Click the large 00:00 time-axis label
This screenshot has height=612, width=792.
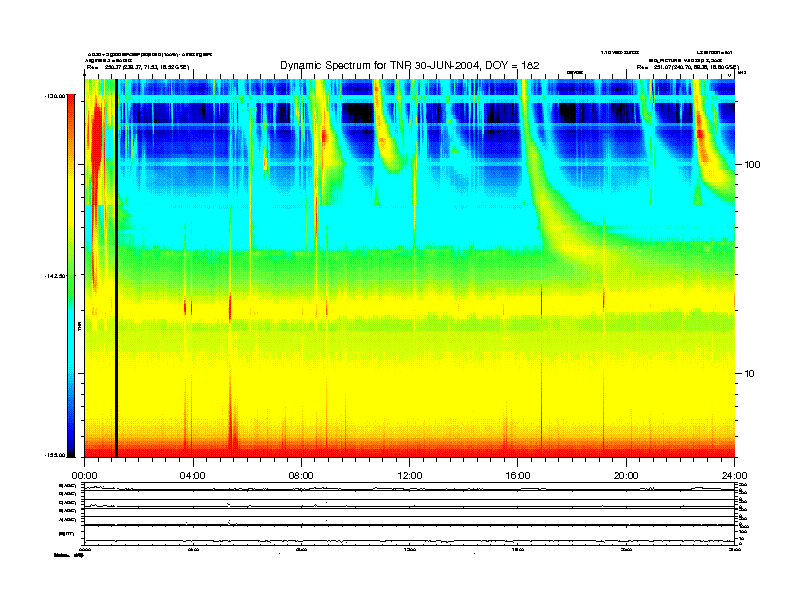[84, 476]
